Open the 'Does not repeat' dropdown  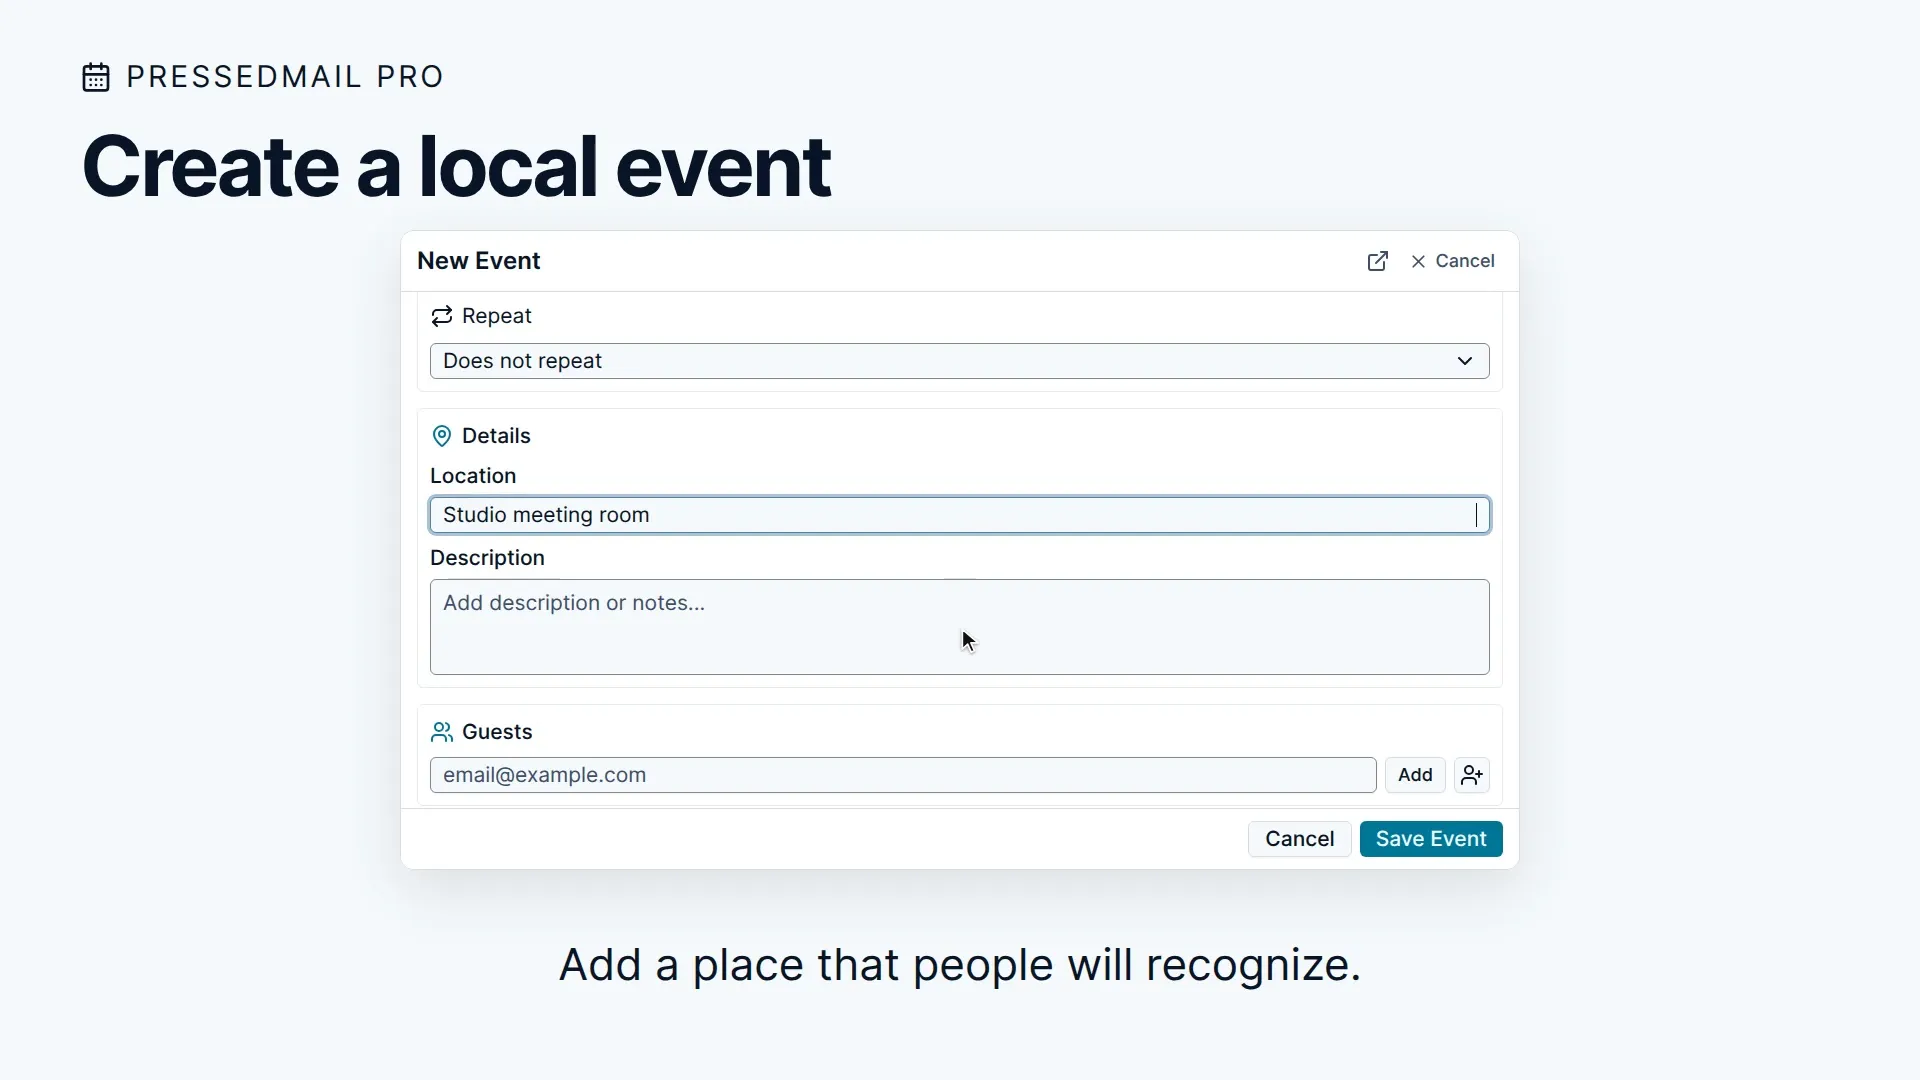[959, 361]
